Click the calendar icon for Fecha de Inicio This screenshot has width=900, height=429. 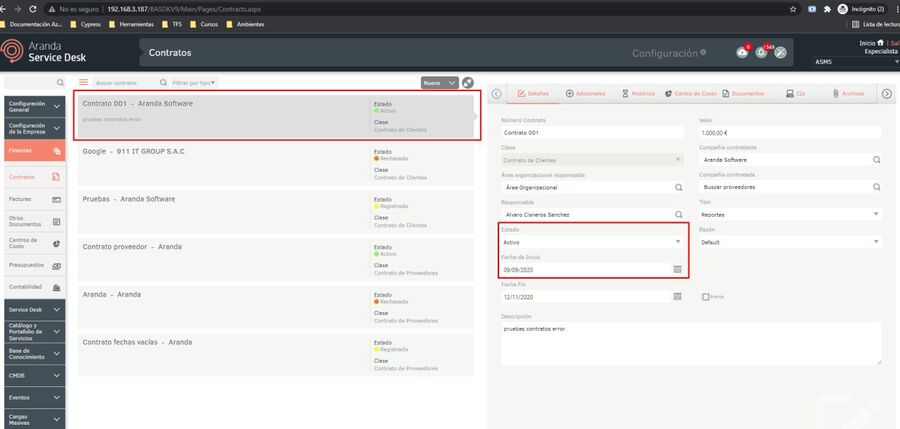tap(677, 270)
